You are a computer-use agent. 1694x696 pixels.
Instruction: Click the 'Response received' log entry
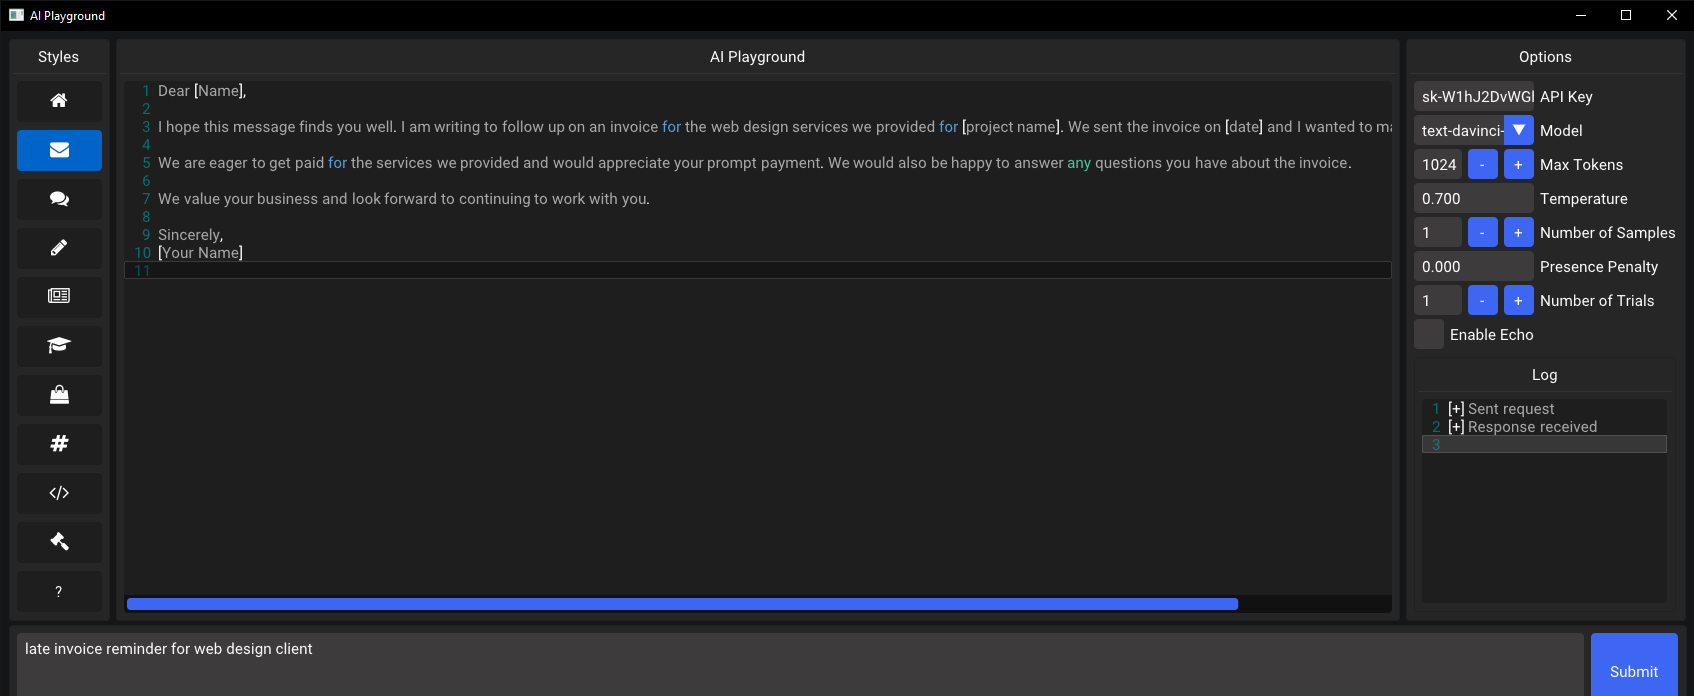[1523, 427]
